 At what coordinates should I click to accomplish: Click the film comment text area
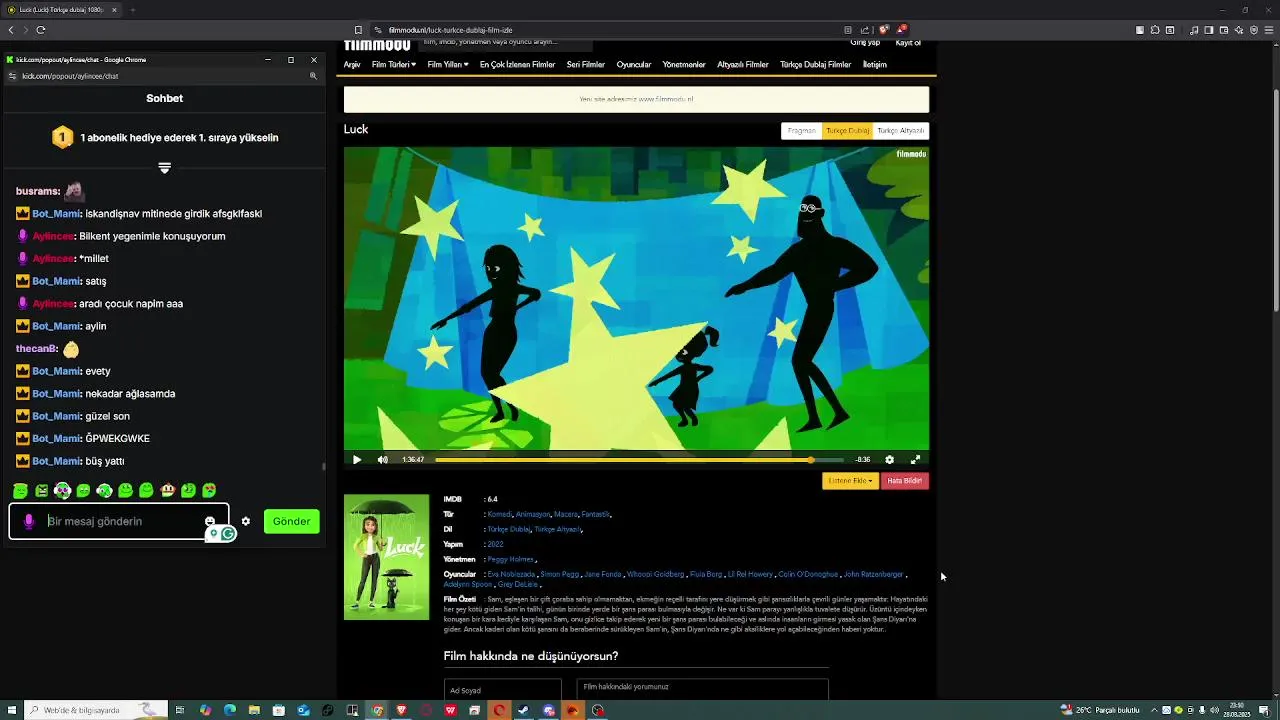pos(703,689)
